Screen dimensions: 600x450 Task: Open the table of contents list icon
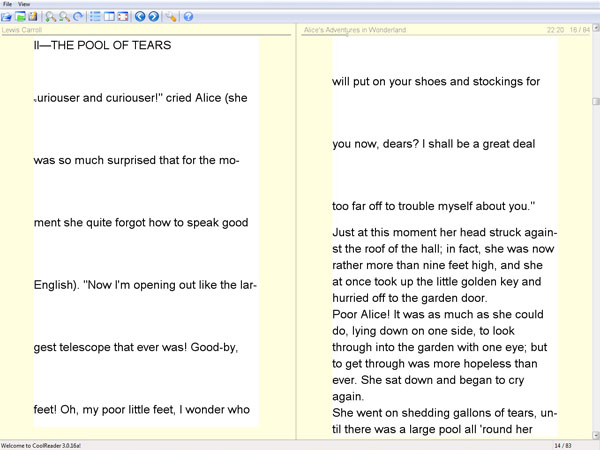point(95,16)
